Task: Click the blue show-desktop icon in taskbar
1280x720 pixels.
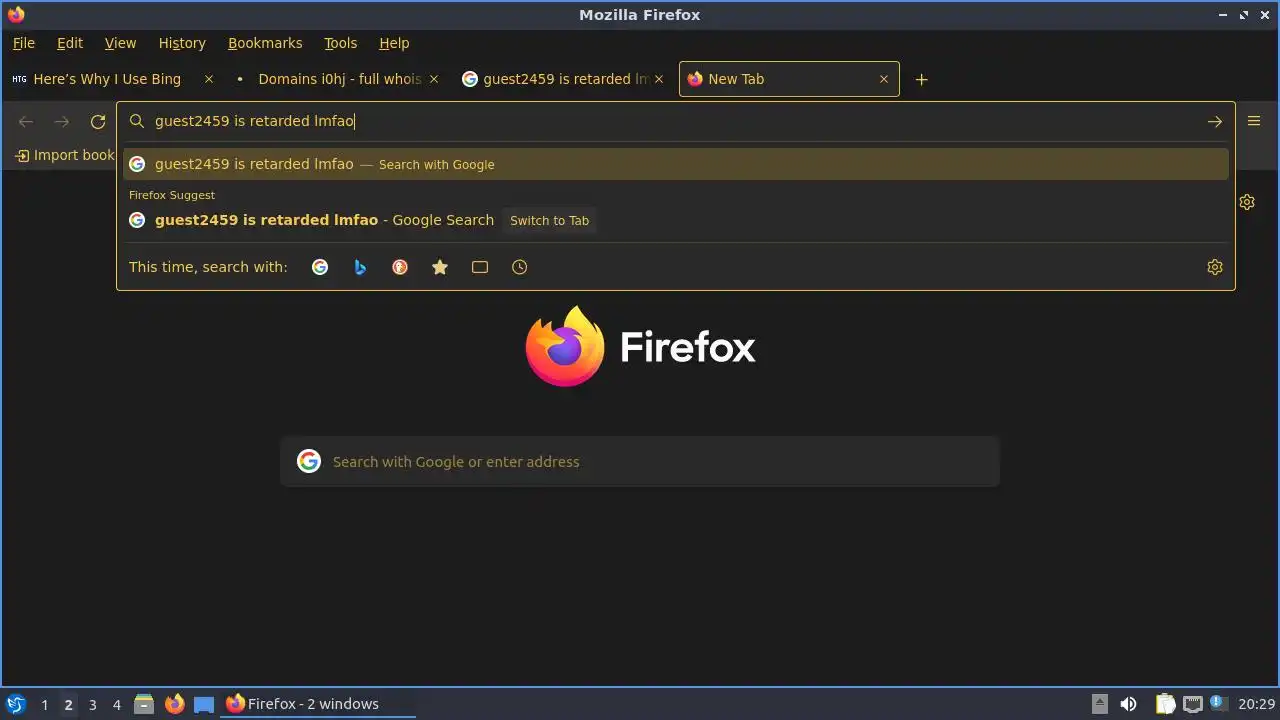Action: point(204,704)
